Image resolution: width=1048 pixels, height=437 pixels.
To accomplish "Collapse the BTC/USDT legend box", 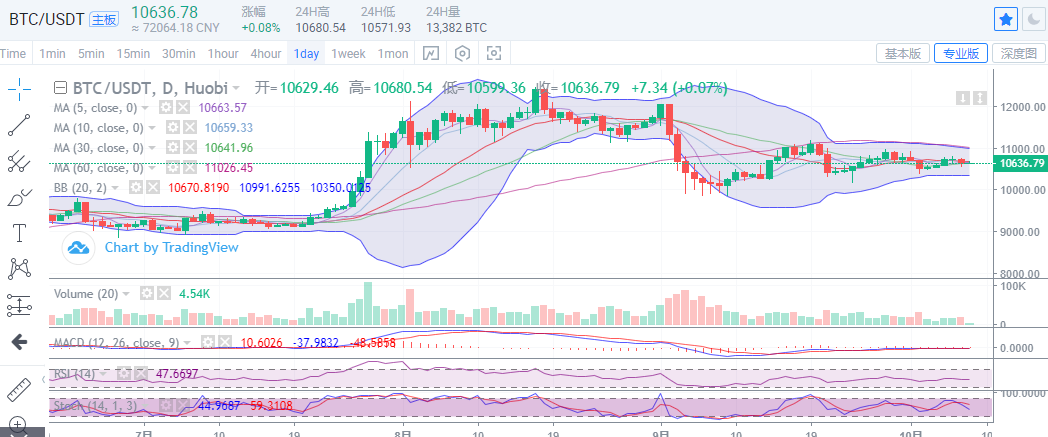I will point(61,88).
